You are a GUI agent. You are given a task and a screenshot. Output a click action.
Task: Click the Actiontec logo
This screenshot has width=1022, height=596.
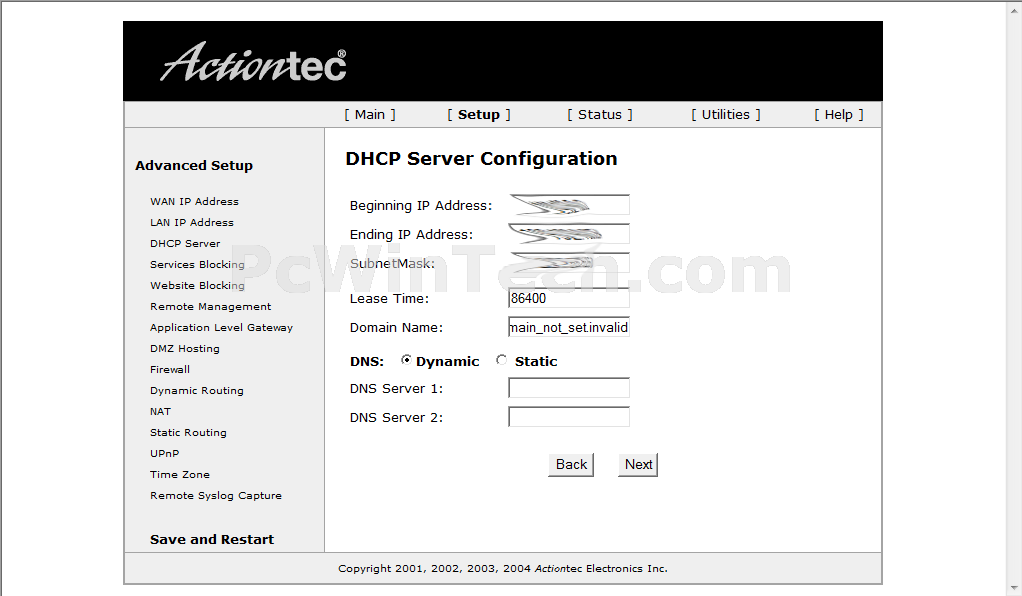(253, 63)
